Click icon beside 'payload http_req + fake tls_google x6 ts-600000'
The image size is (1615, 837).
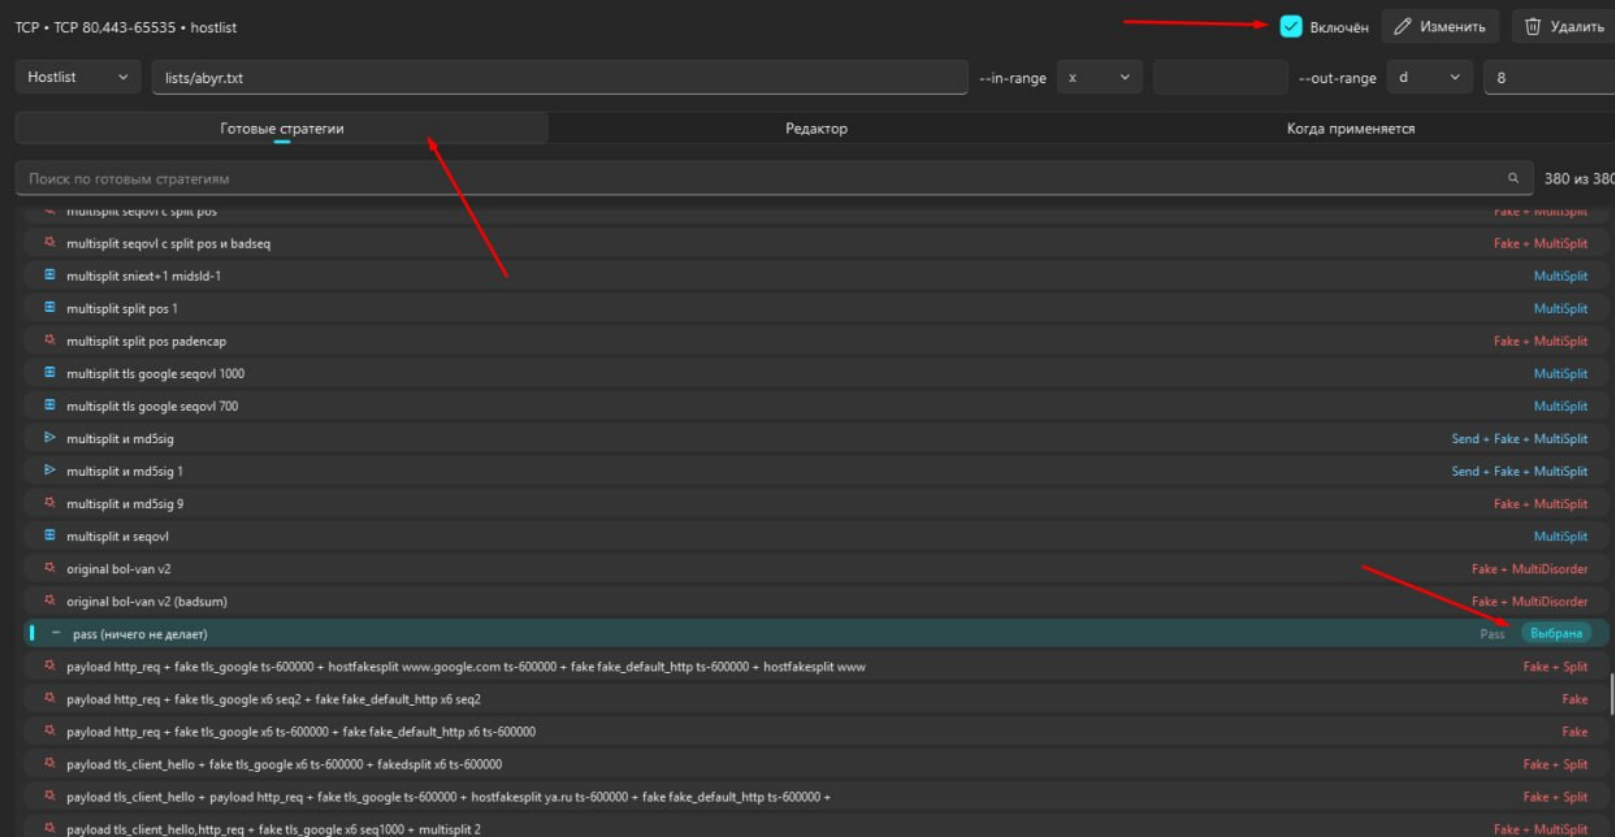[x=49, y=731]
